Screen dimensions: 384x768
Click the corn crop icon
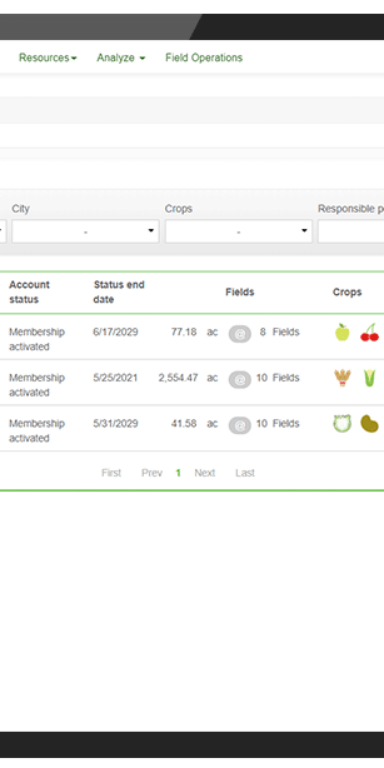coord(369,378)
